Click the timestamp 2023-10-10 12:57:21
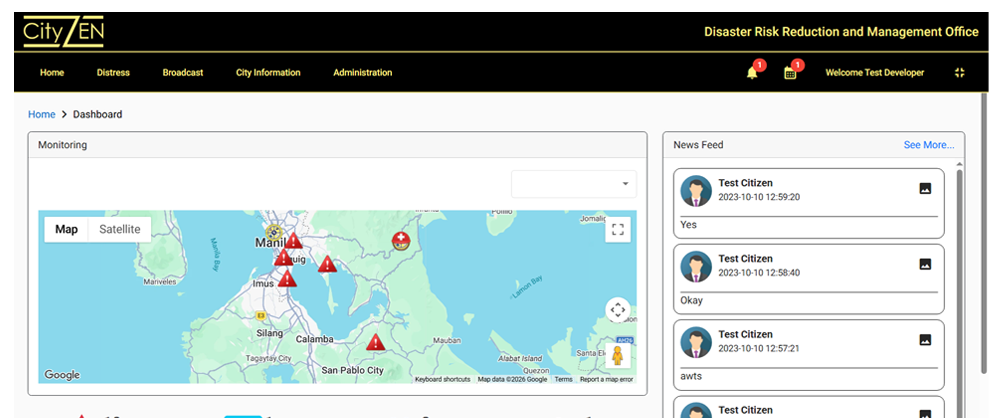The image size is (1000, 418). tap(759, 349)
